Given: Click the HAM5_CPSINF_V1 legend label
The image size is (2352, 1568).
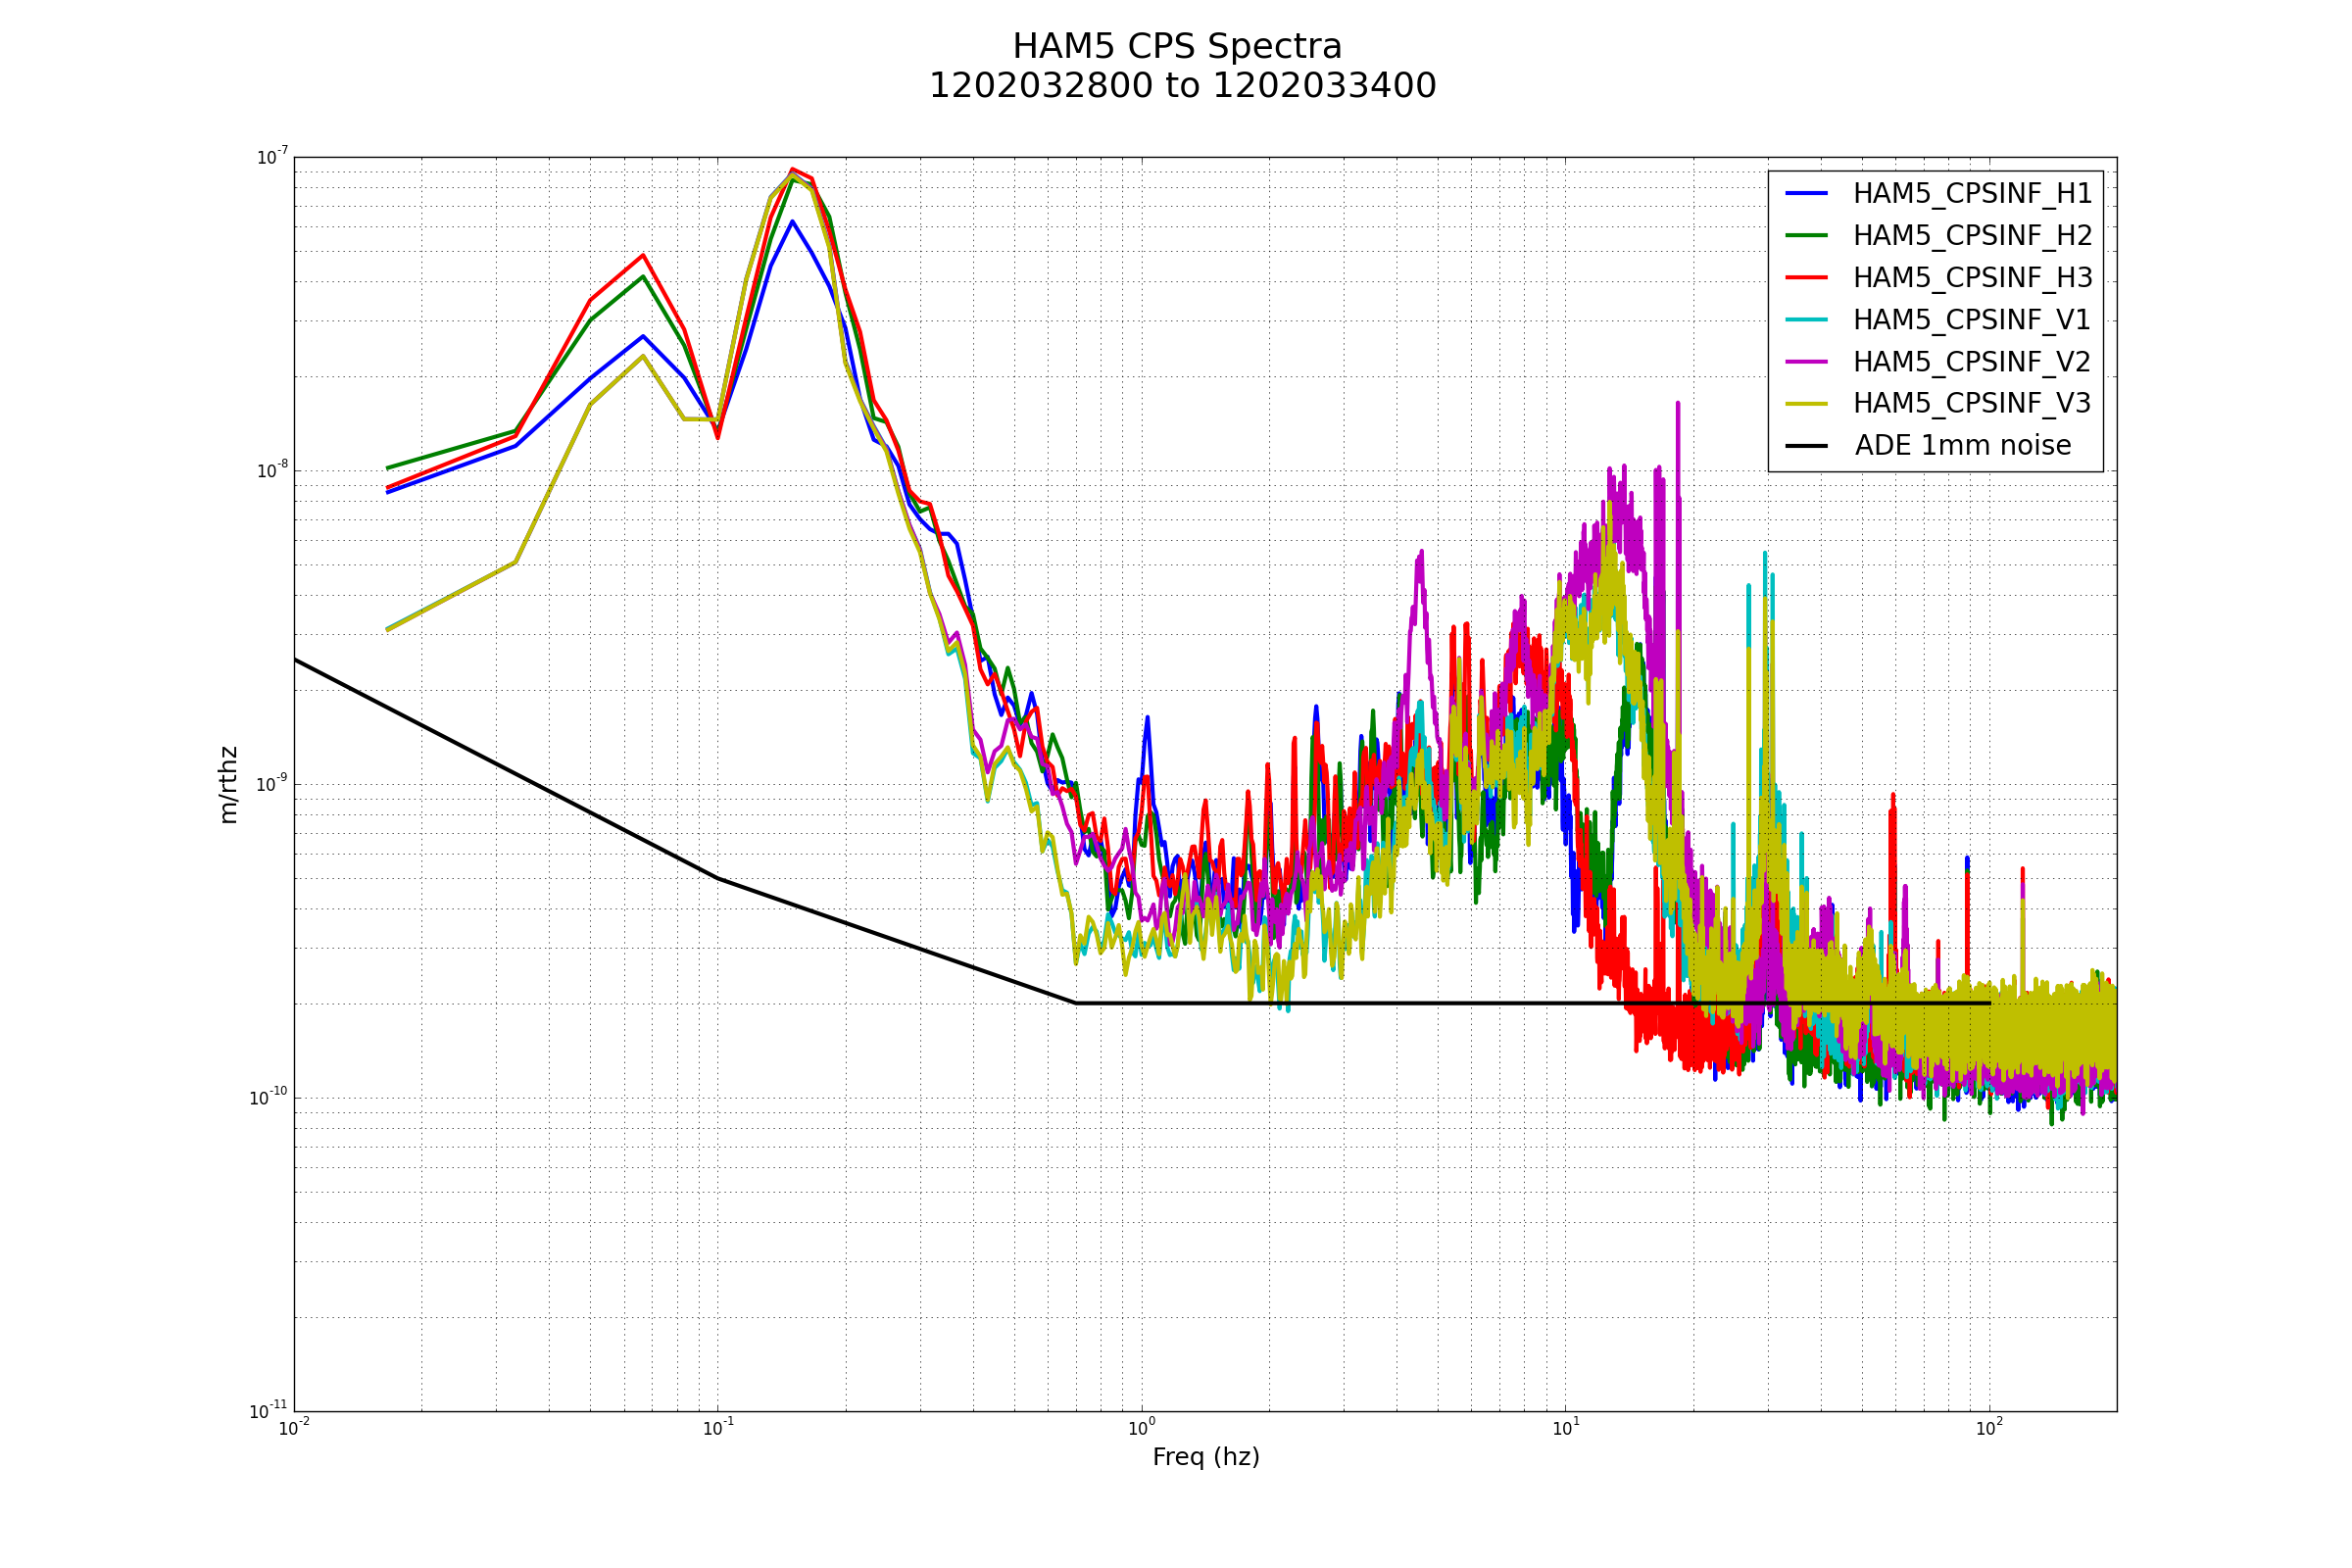Looking at the screenshot, I should 1972,320.
